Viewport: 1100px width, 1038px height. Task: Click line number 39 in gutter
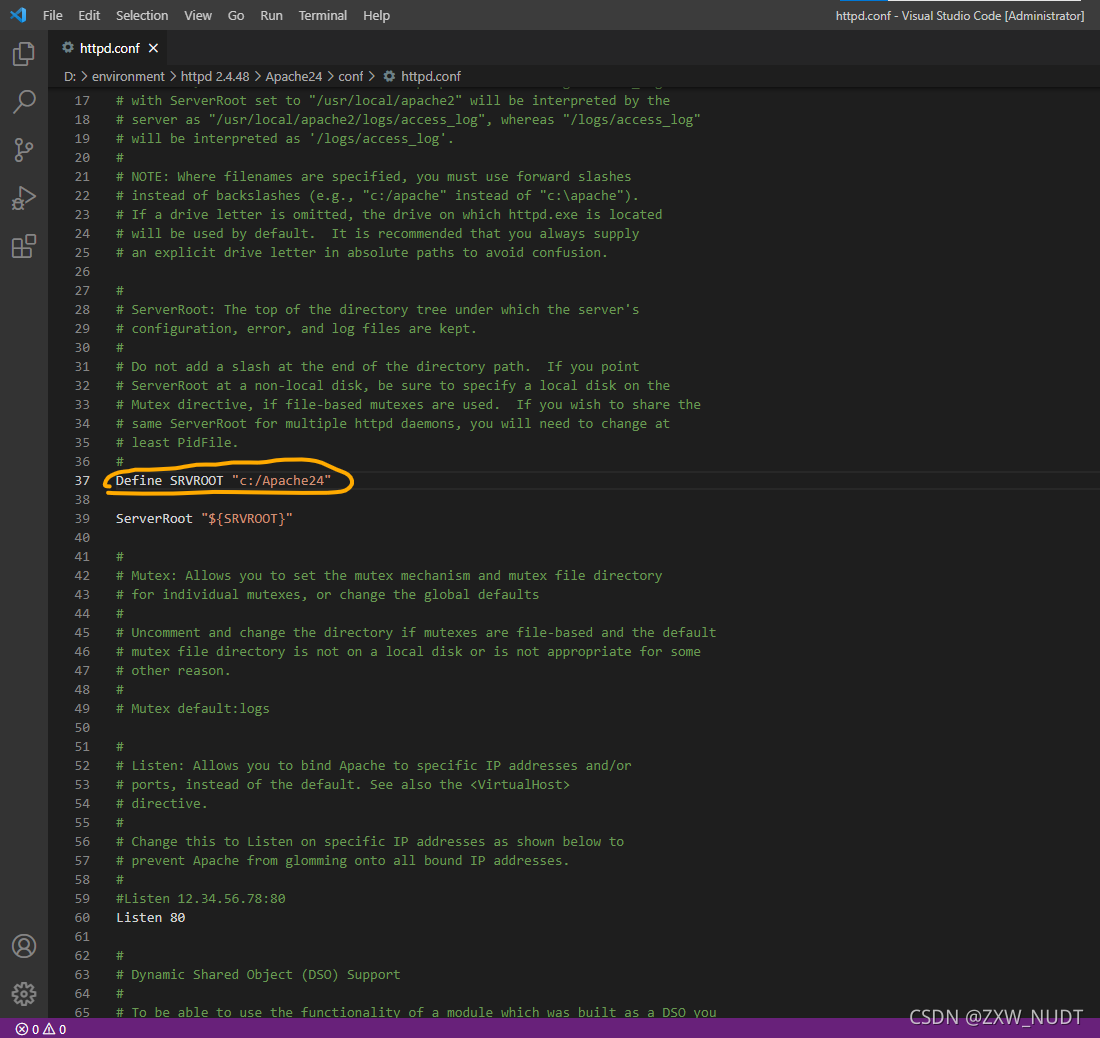tap(82, 518)
